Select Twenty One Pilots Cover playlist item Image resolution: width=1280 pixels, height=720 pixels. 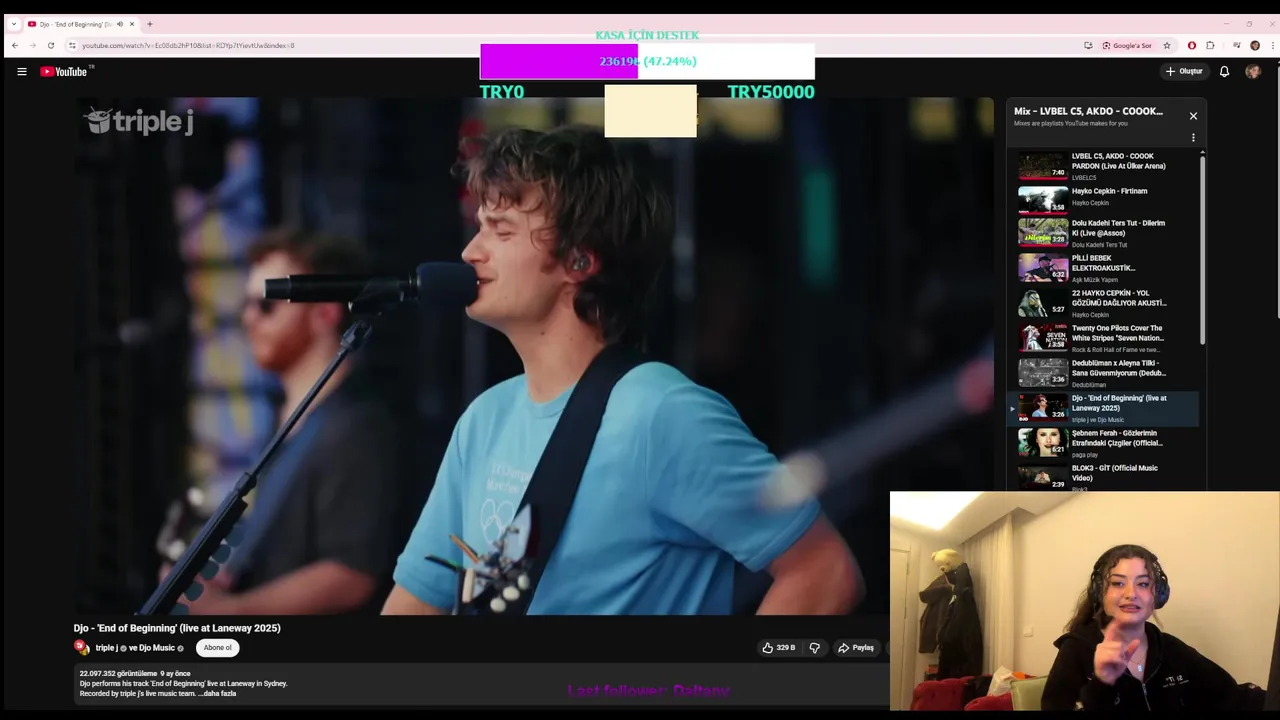coord(1104,338)
